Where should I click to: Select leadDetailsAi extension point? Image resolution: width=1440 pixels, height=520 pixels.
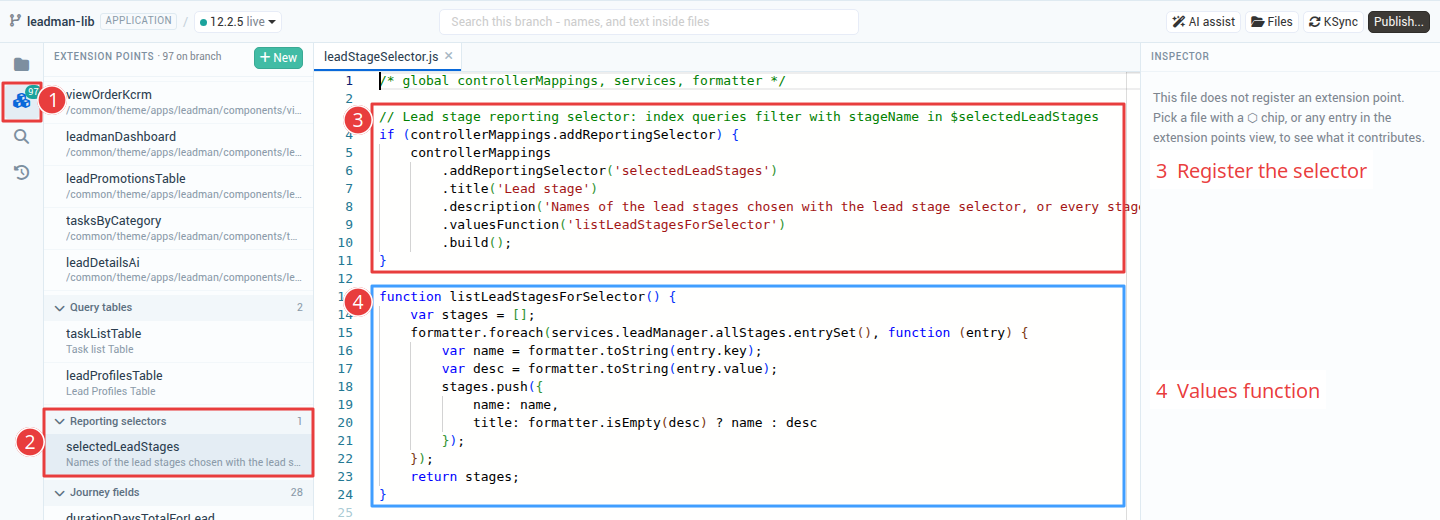[x=178, y=269]
